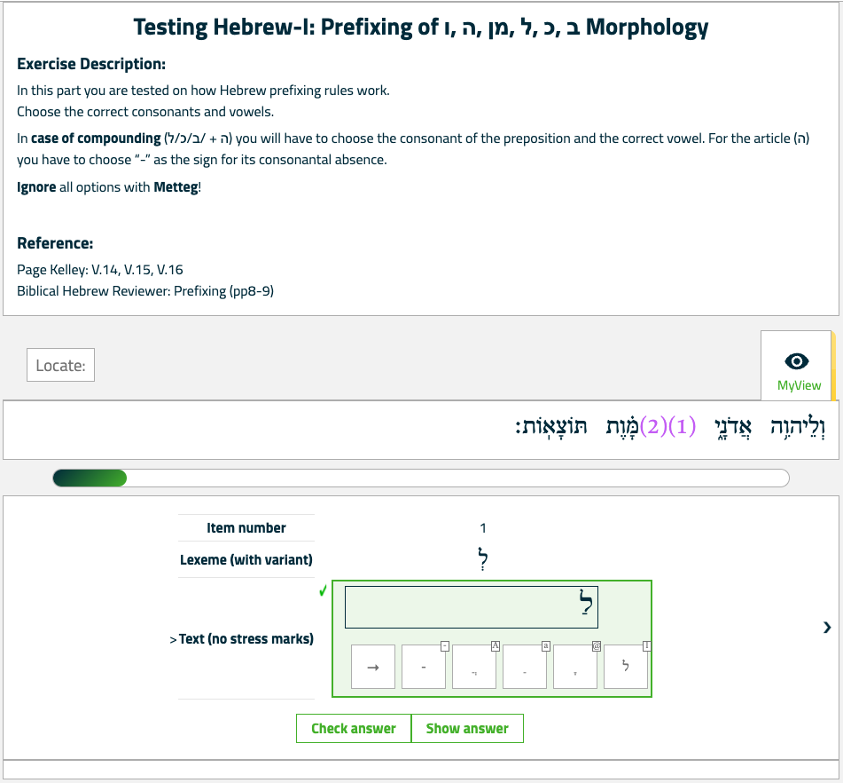
Task: Click the Hebrew word וליהוה in verse
Action: pyautogui.click(x=797, y=427)
